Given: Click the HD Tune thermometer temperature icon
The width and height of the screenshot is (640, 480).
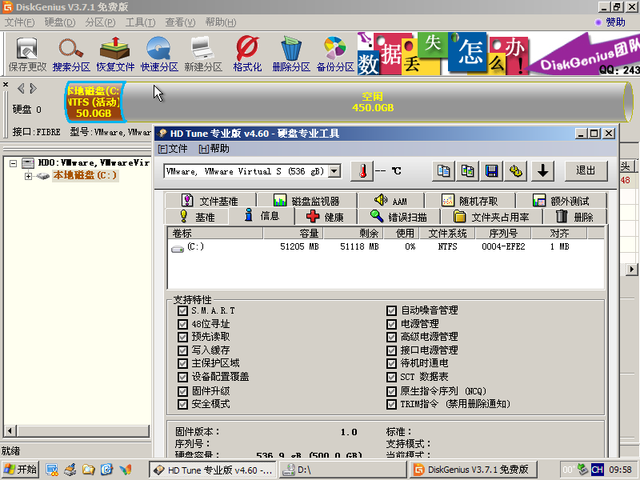Looking at the screenshot, I should click(x=362, y=171).
